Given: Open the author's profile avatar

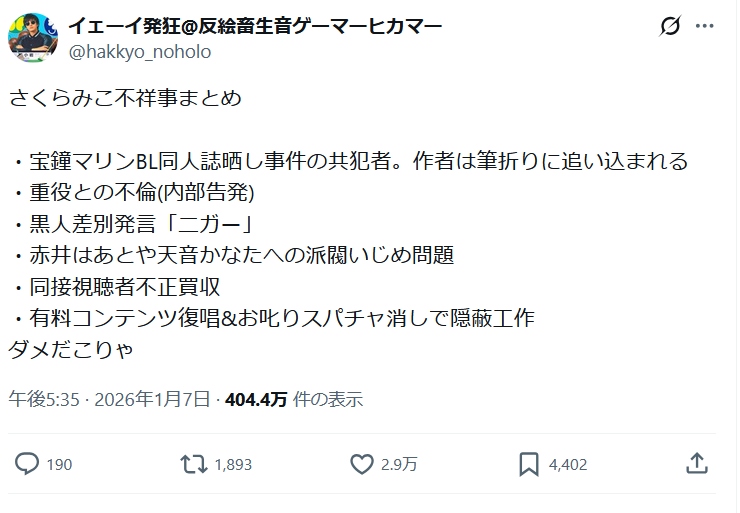Looking at the screenshot, I should click(x=32, y=37).
